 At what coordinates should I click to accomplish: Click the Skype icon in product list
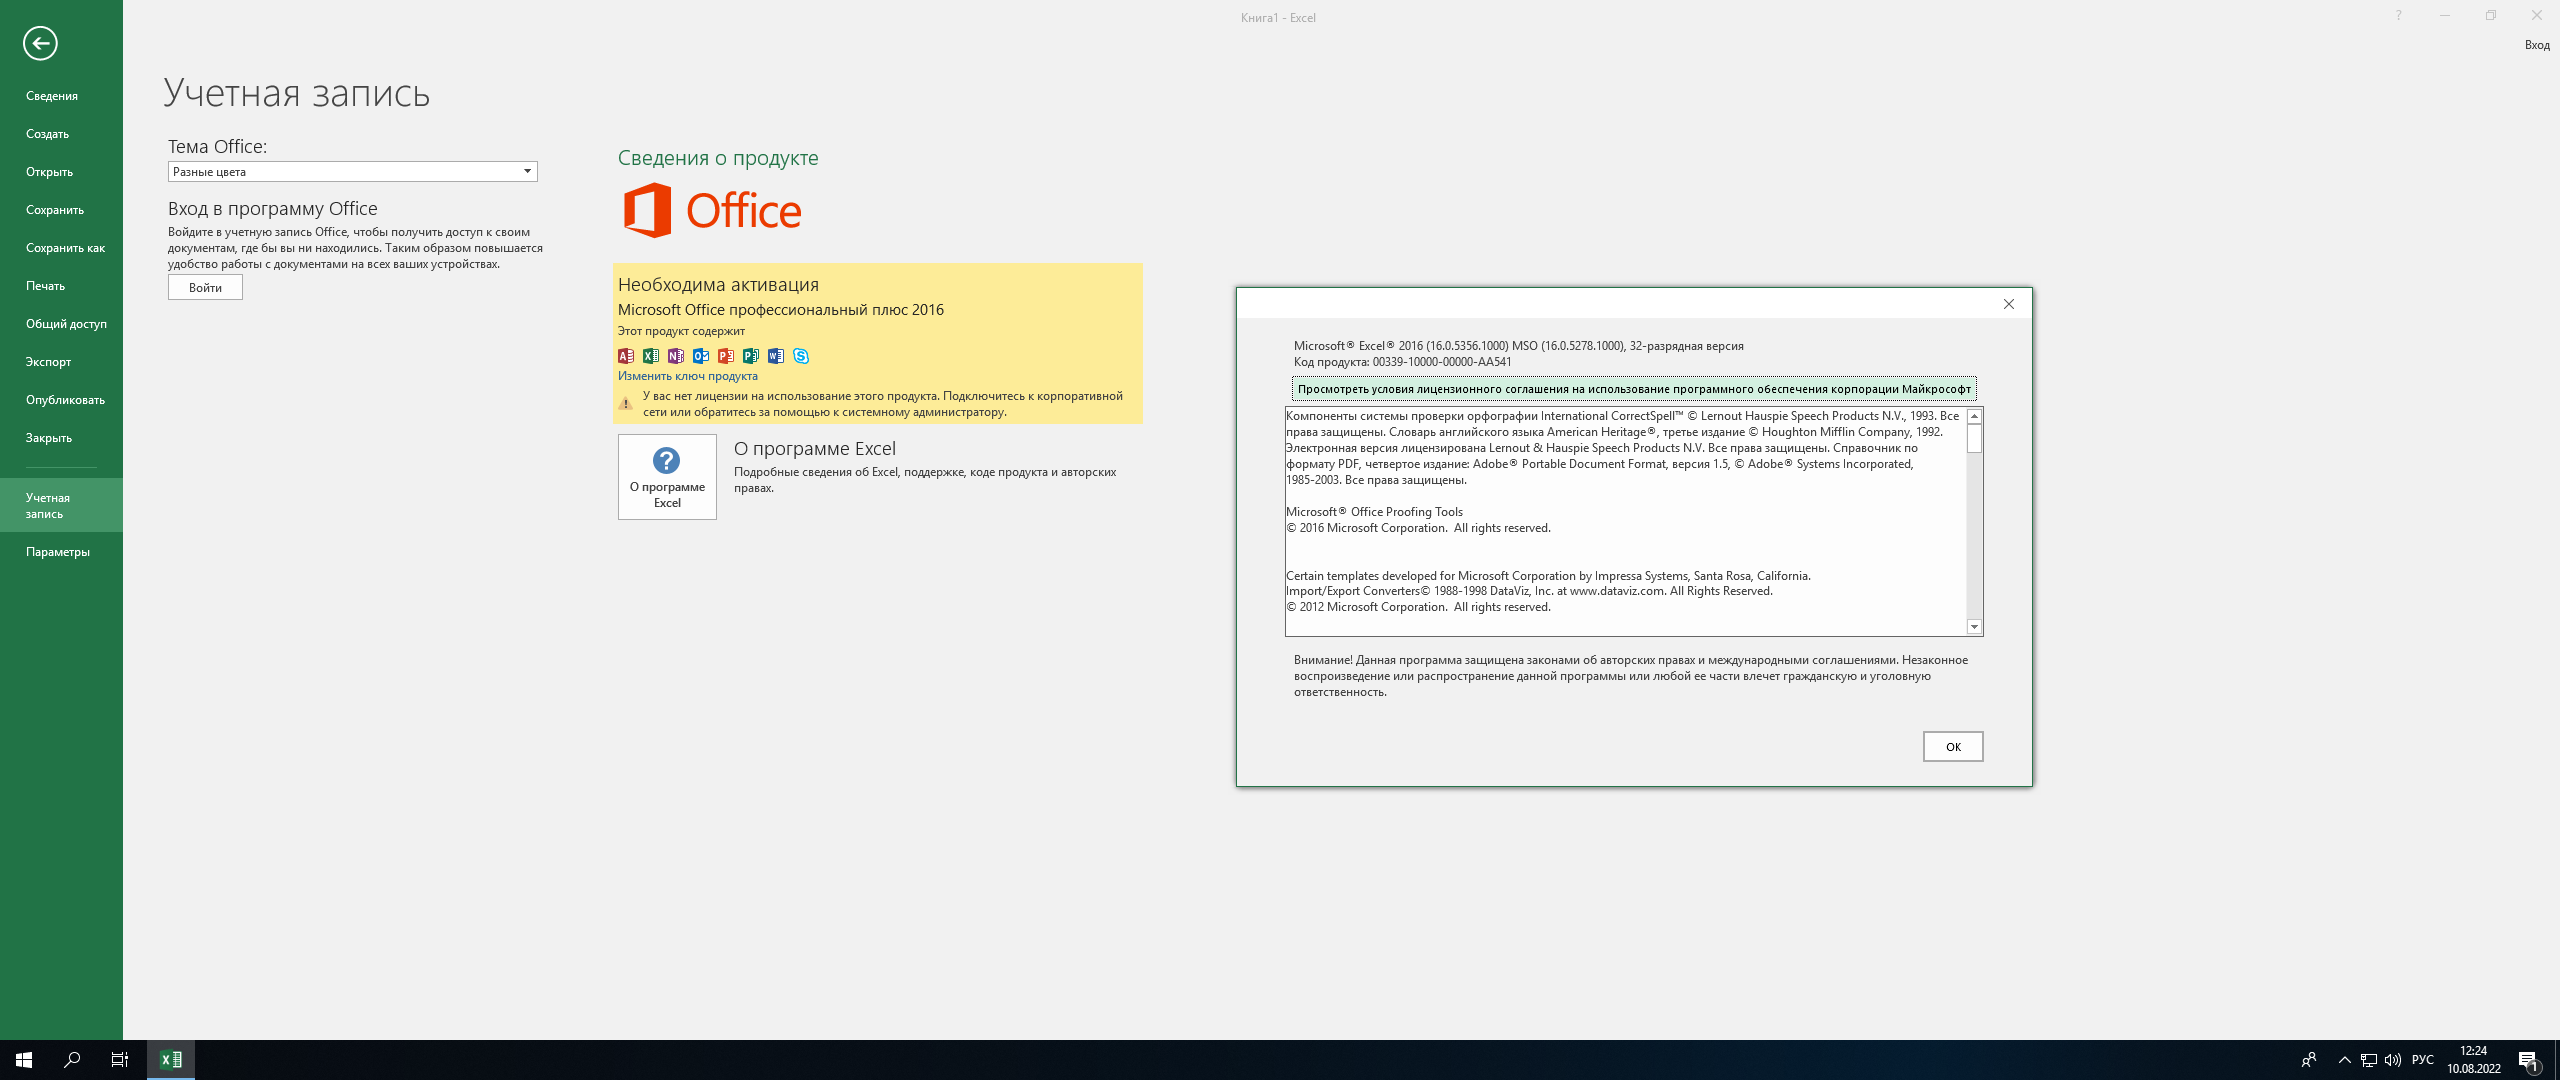pyautogui.click(x=801, y=356)
